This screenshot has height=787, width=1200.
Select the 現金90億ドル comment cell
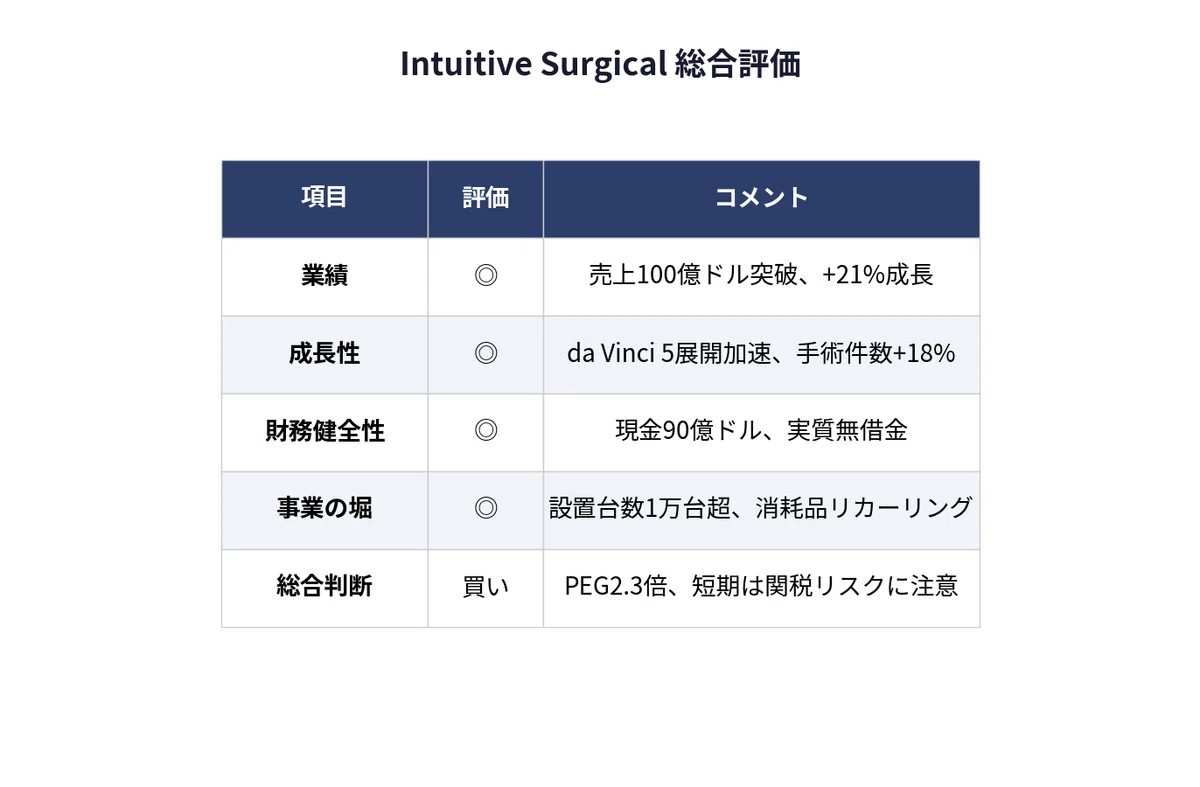(761, 432)
